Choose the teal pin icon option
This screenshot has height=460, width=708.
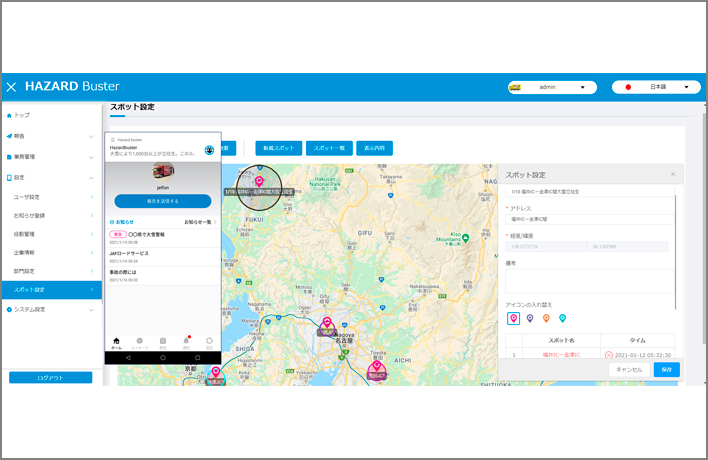pyautogui.click(x=563, y=318)
